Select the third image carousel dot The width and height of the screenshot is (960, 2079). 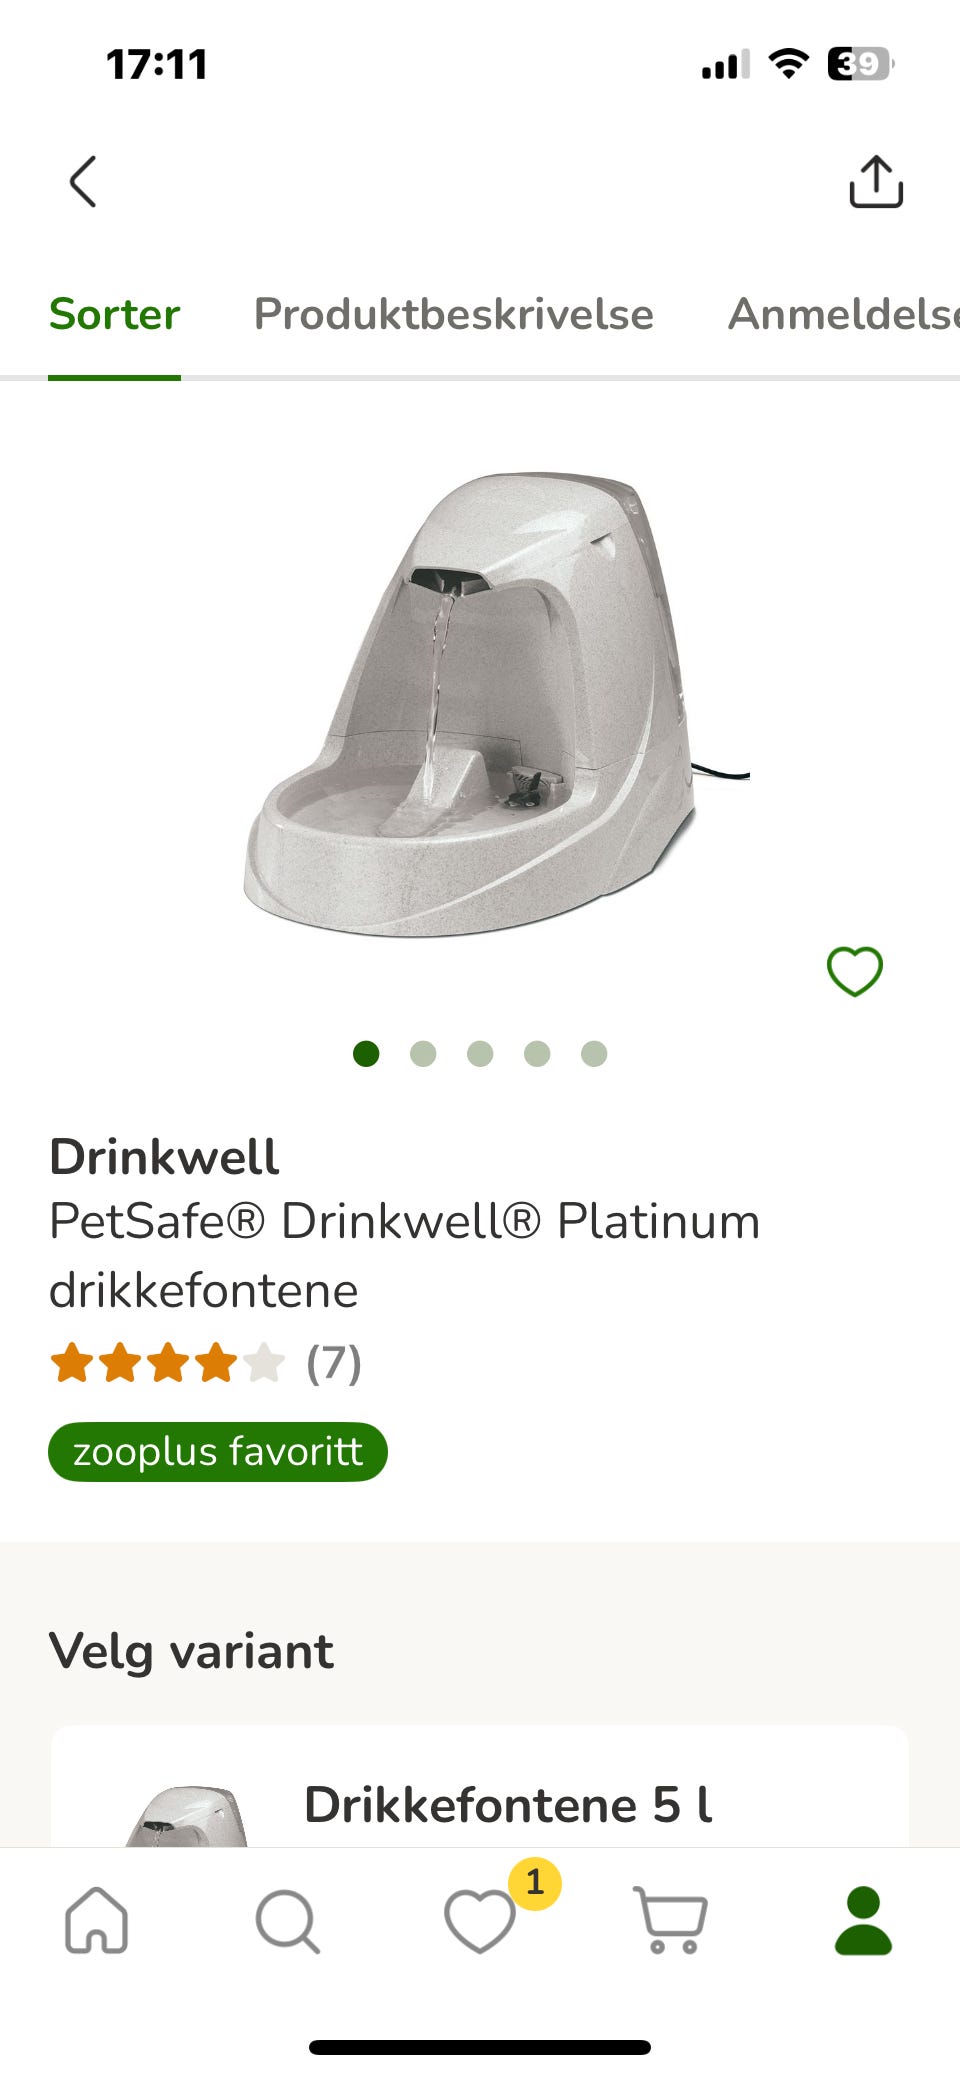tap(480, 1054)
